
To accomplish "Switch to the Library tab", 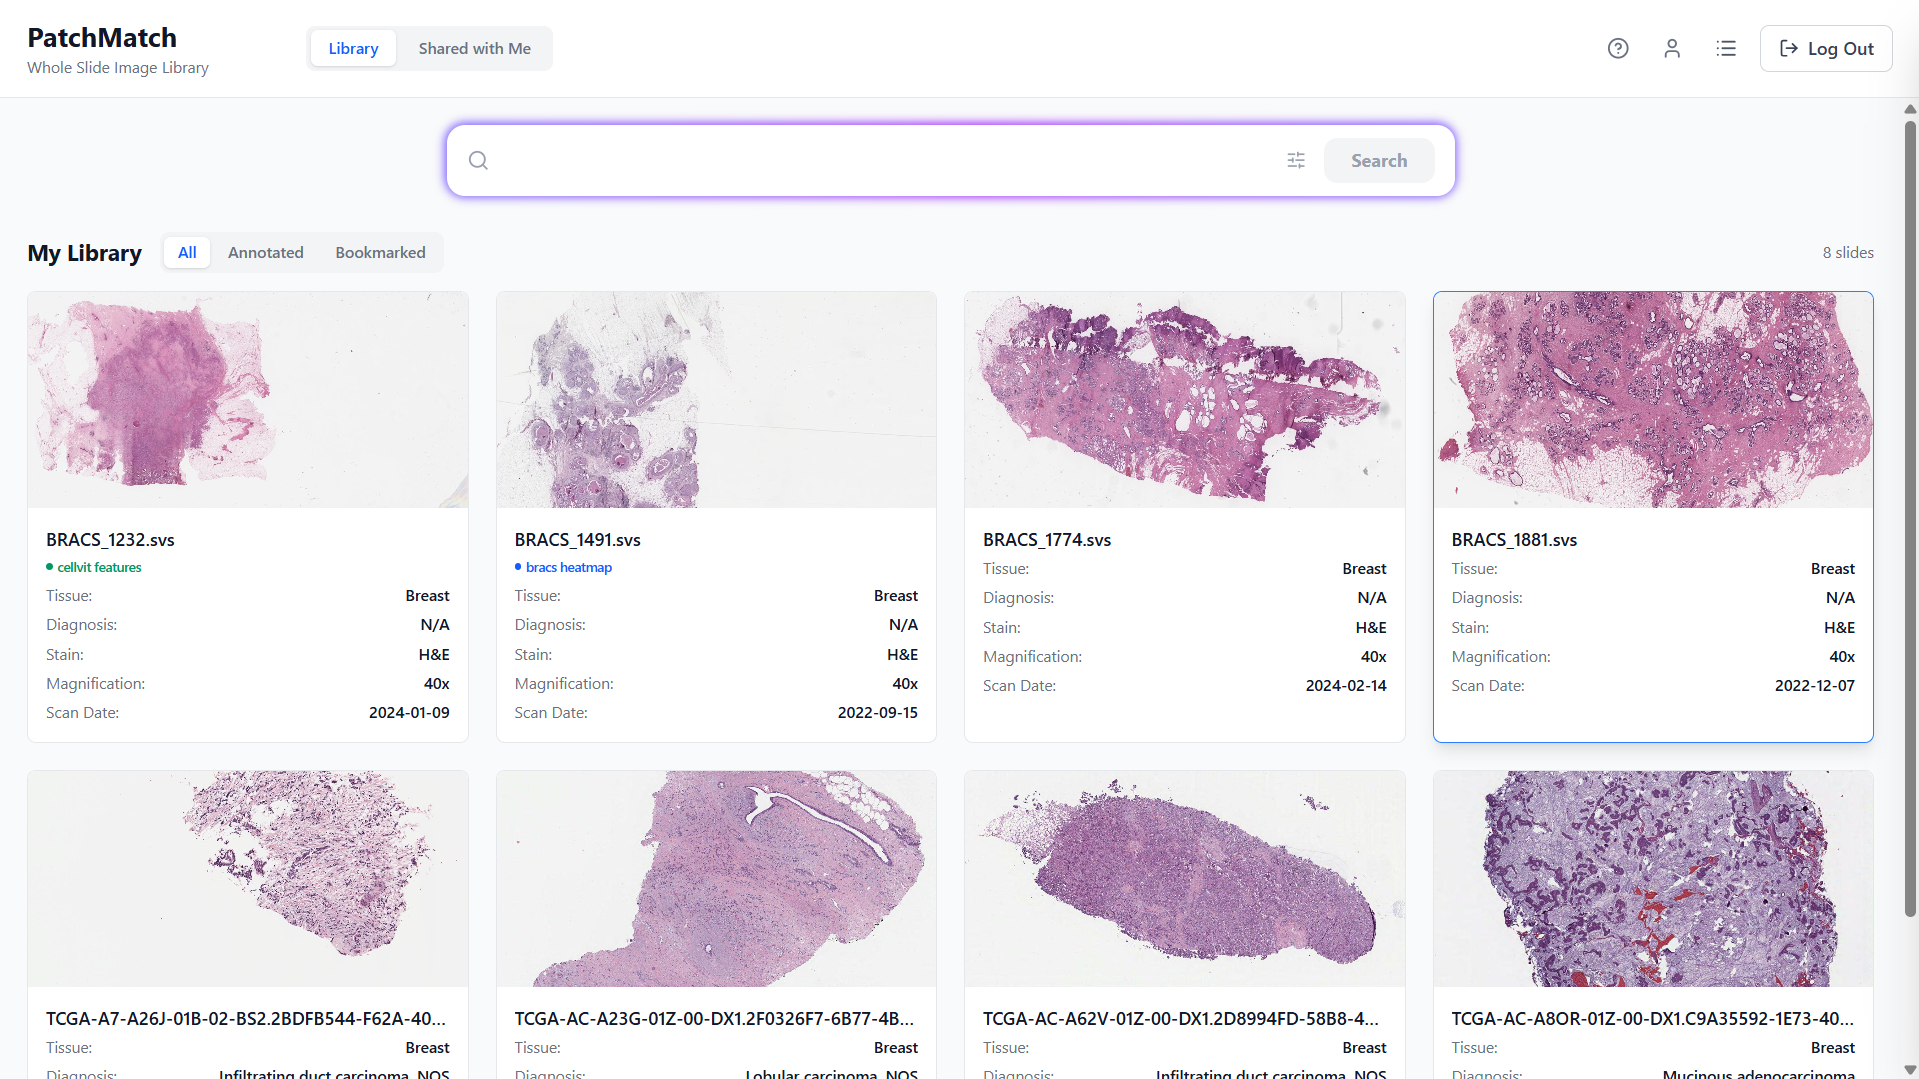I will point(353,48).
